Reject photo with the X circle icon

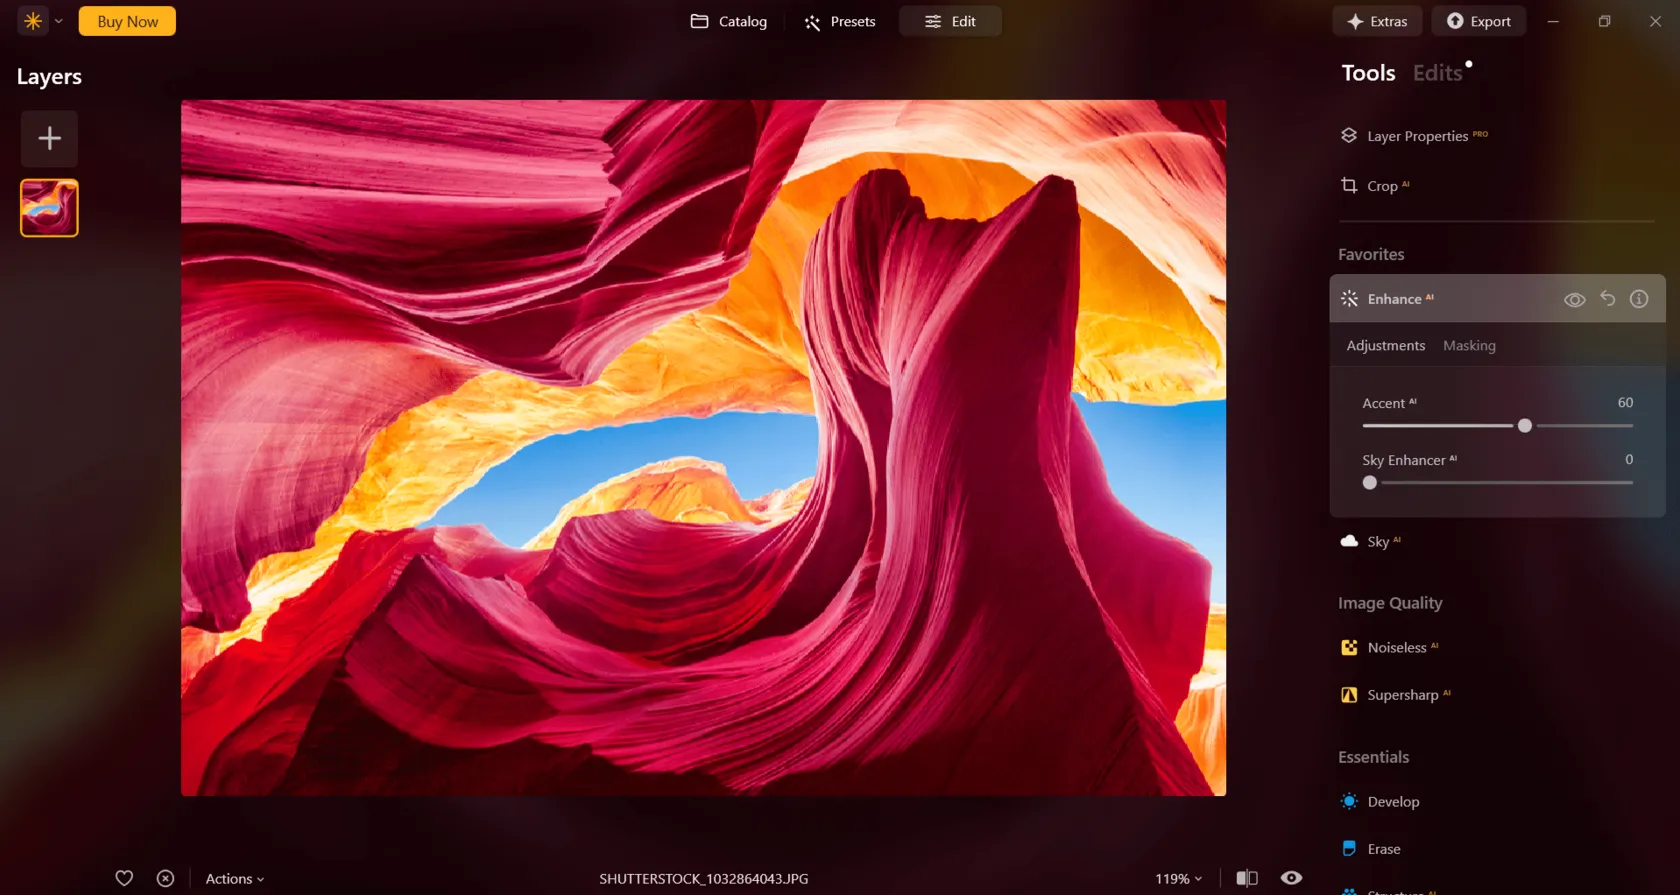pos(165,878)
